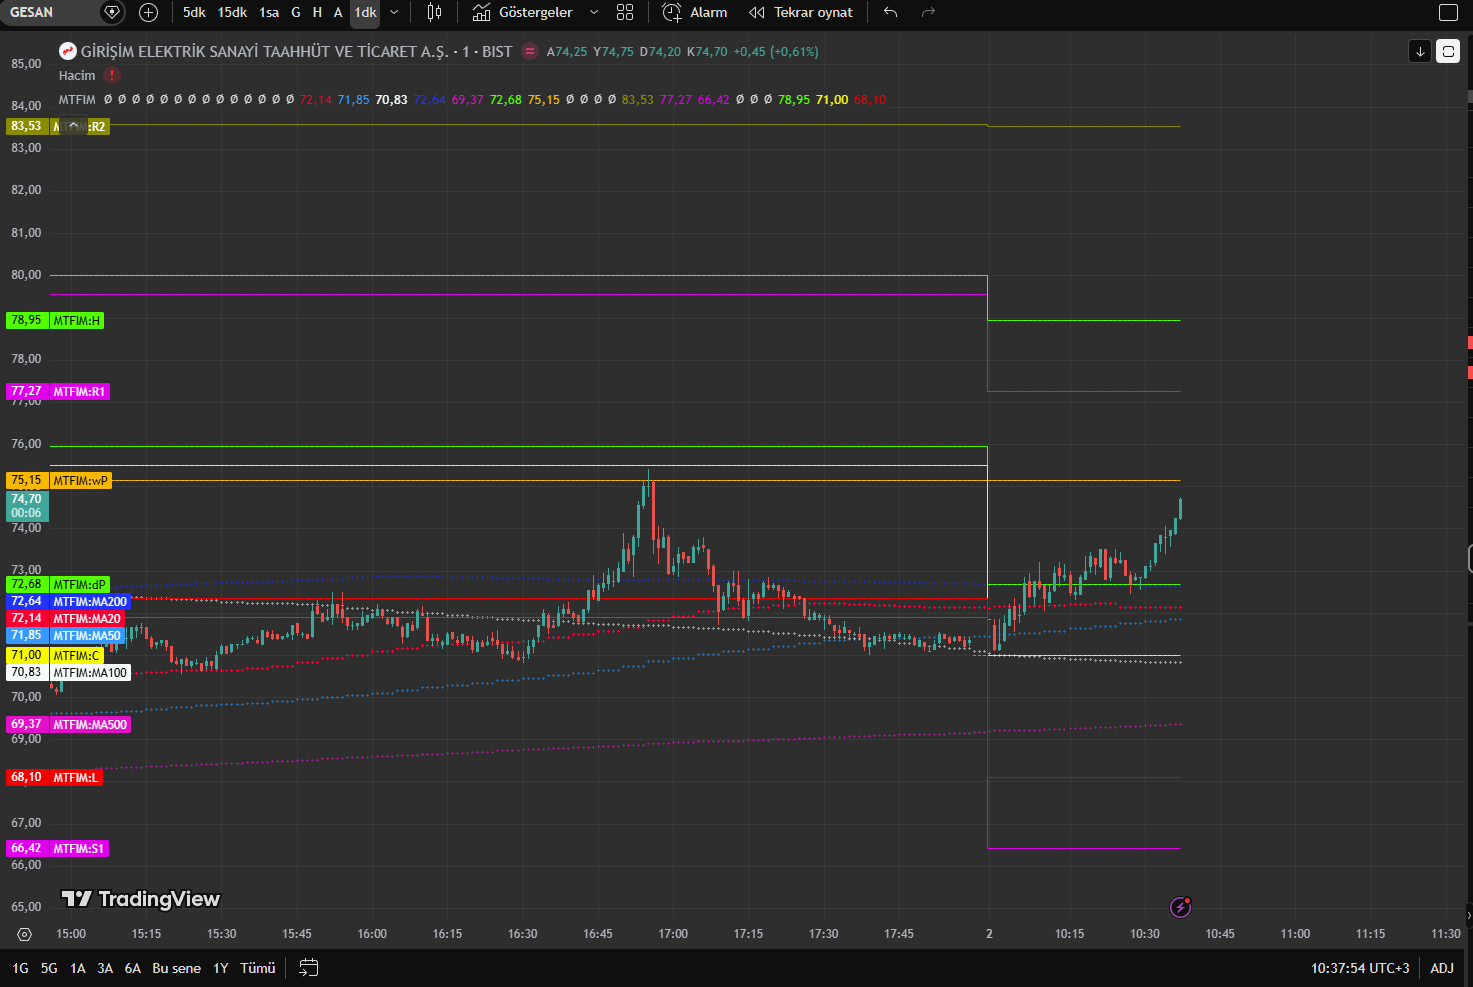Viewport: 1473px width, 987px height.
Task: Click the 71,85 MTFIM:MA50 price label
Action: (66, 635)
